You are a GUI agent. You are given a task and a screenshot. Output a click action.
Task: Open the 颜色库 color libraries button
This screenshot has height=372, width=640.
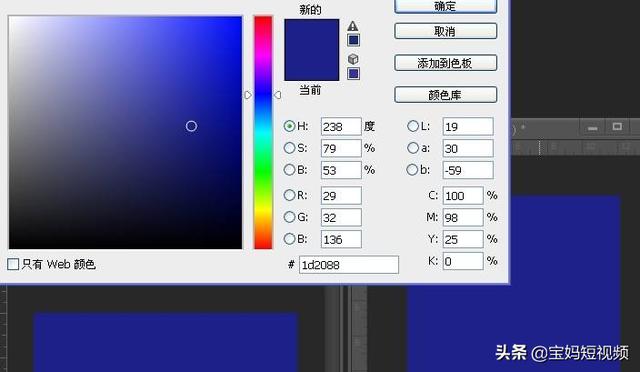click(446, 95)
